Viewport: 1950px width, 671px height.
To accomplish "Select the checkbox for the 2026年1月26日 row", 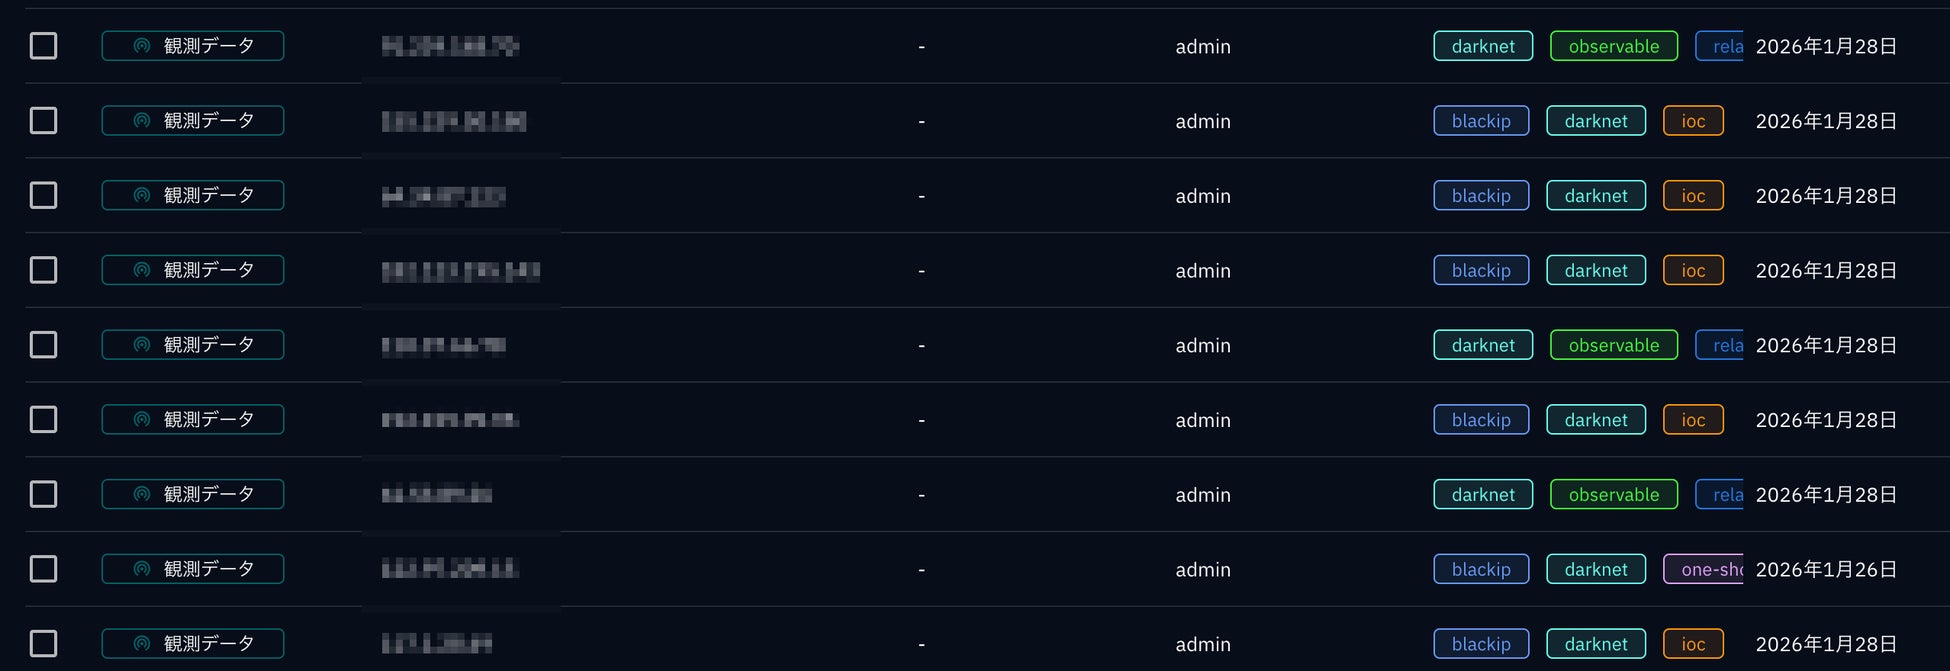I will [x=43, y=569].
